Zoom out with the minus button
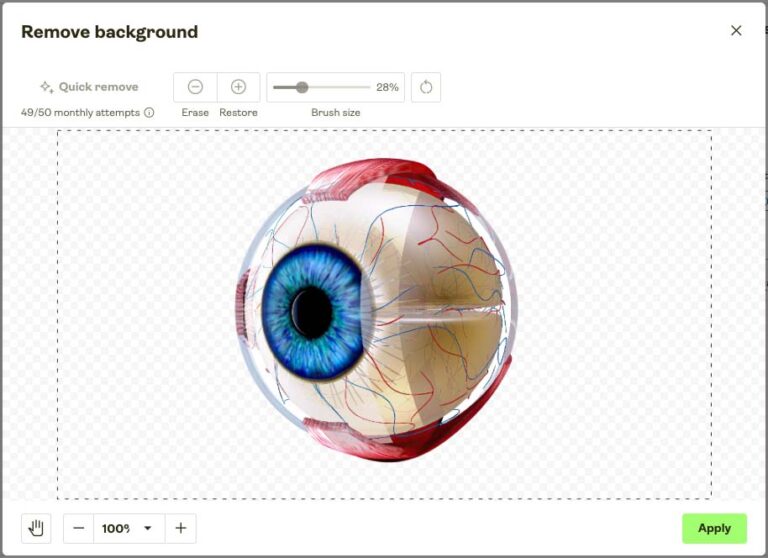The width and height of the screenshot is (768, 558). click(x=79, y=528)
